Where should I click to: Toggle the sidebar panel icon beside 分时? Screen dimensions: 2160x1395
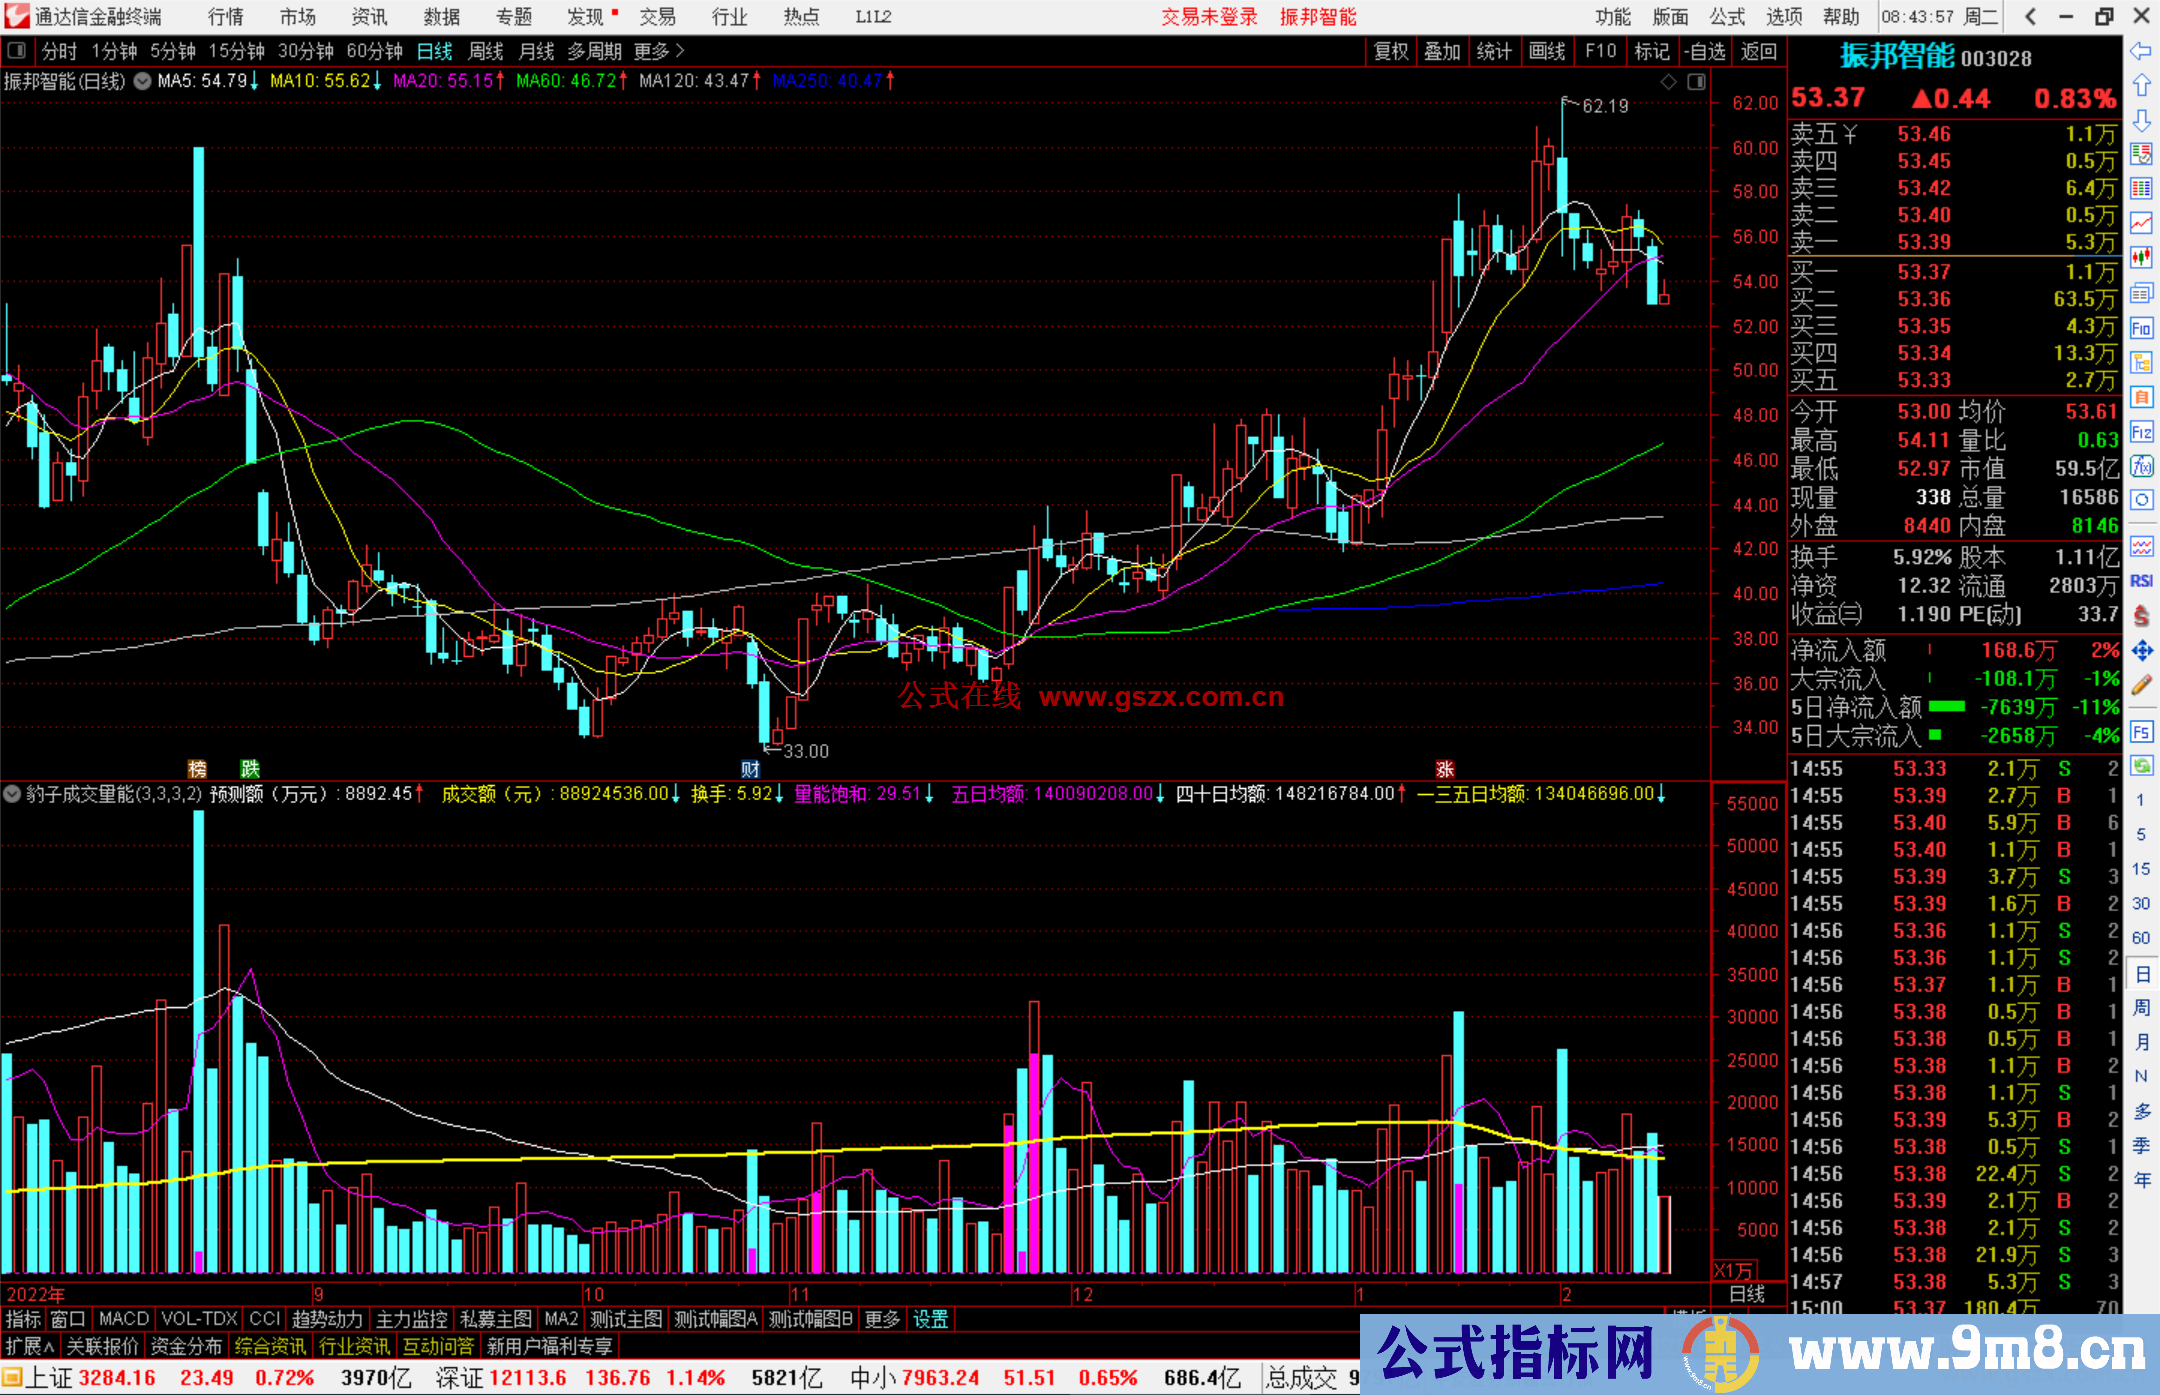pyautogui.click(x=17, y=51)
